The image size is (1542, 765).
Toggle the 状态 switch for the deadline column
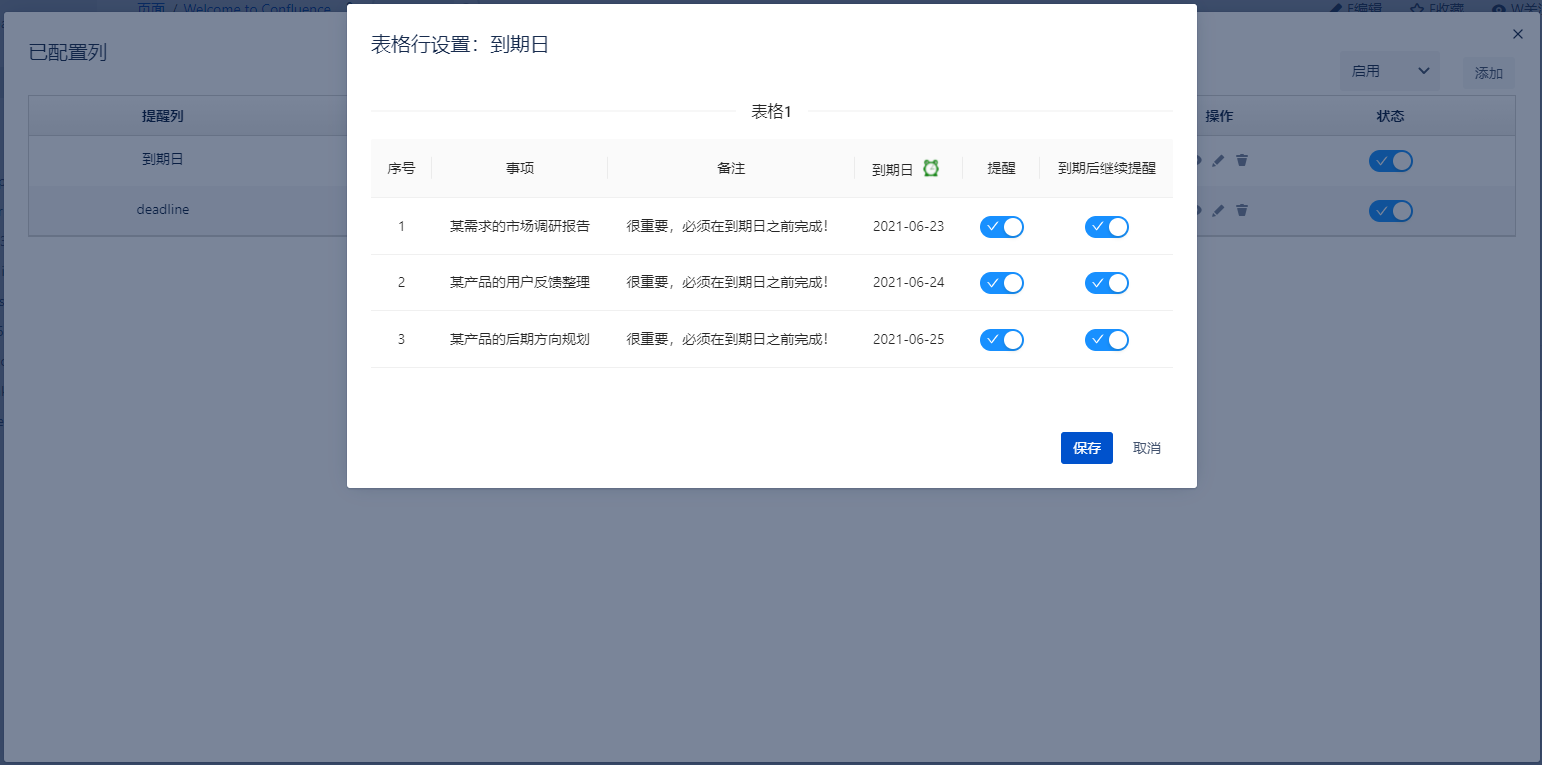click(1390, 211)
